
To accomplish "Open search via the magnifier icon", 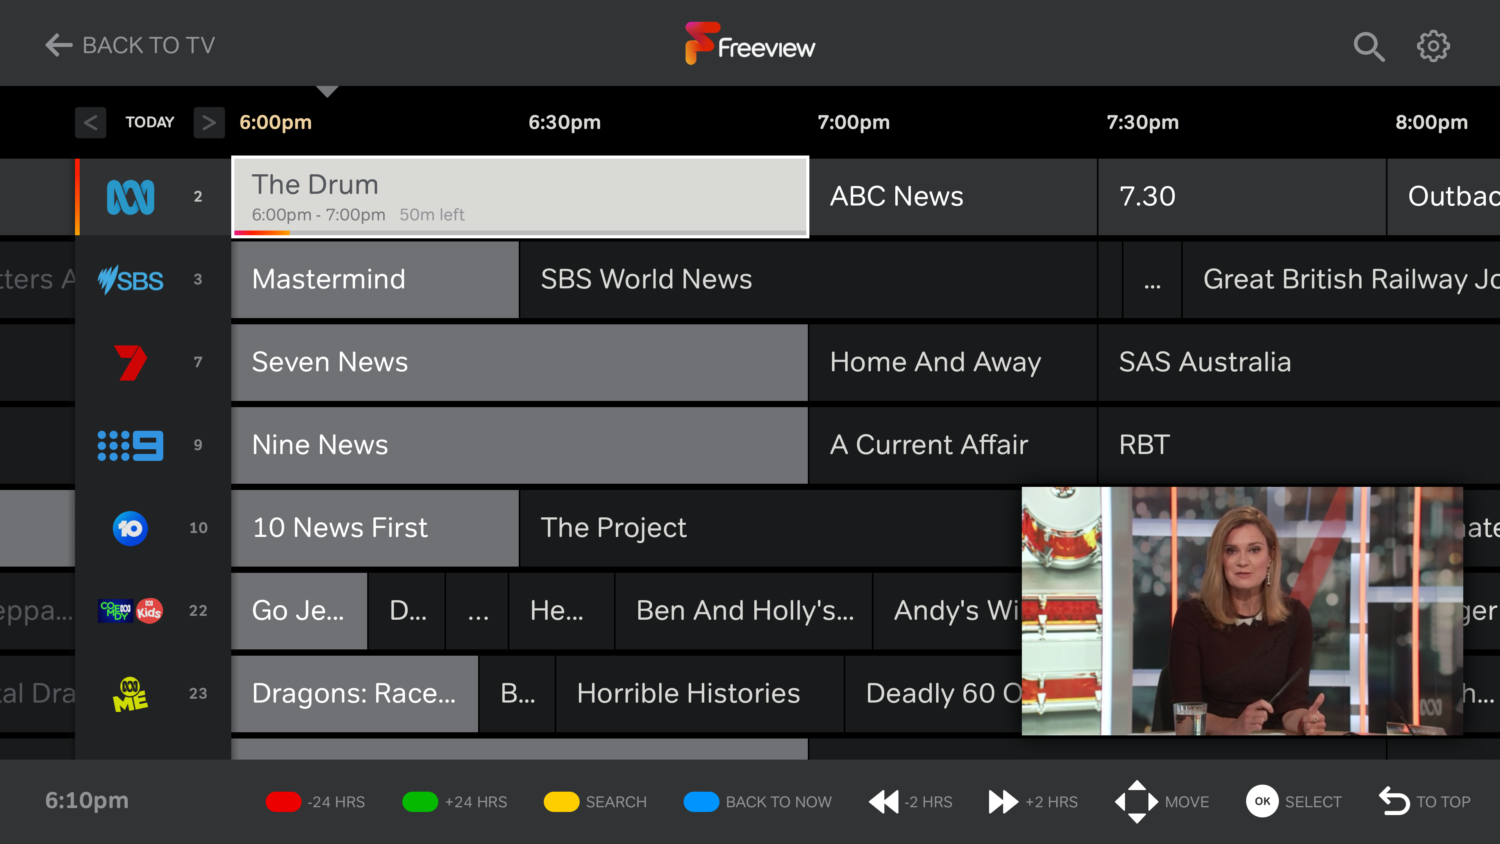I will tap(1369, 46).
